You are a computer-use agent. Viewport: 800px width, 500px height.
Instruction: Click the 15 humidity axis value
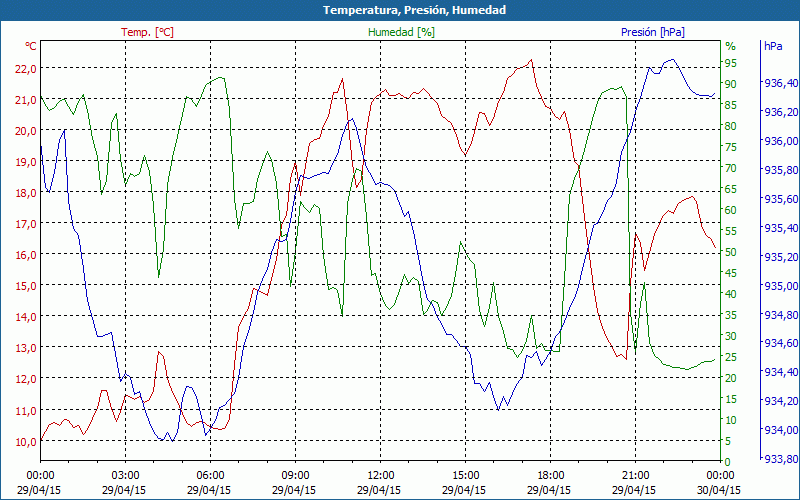(731, 399)
